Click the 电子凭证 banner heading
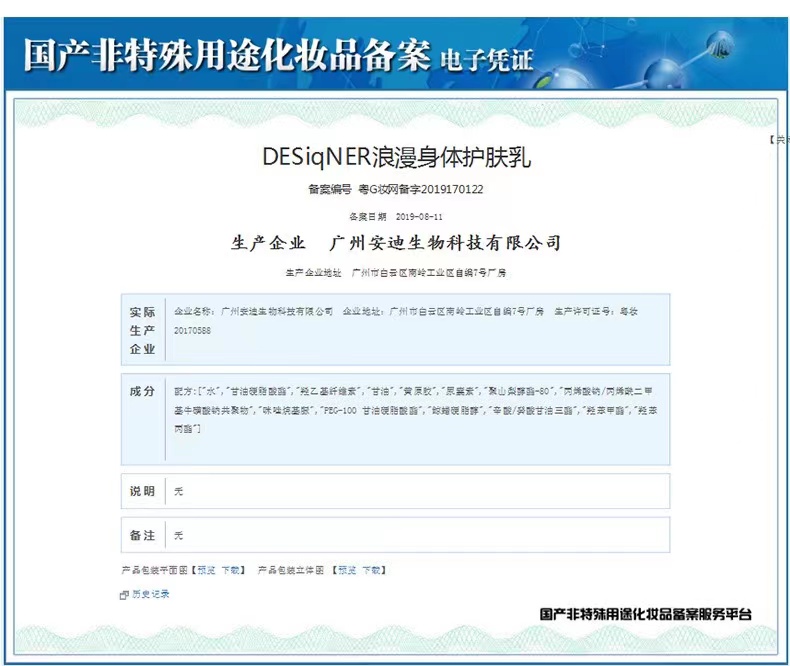The height and width of the screenshot is (666, 790). [486, 60]
